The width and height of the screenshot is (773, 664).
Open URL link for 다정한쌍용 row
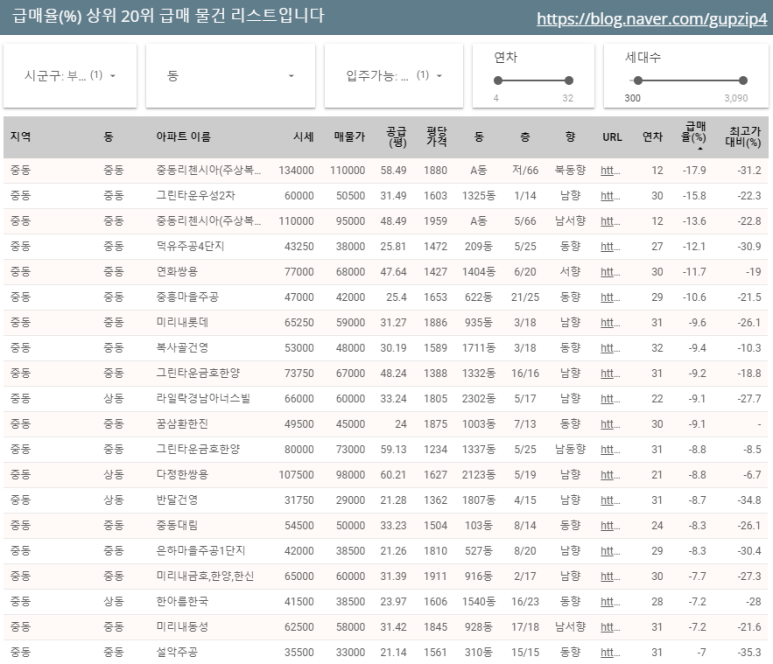coord(610,475)
